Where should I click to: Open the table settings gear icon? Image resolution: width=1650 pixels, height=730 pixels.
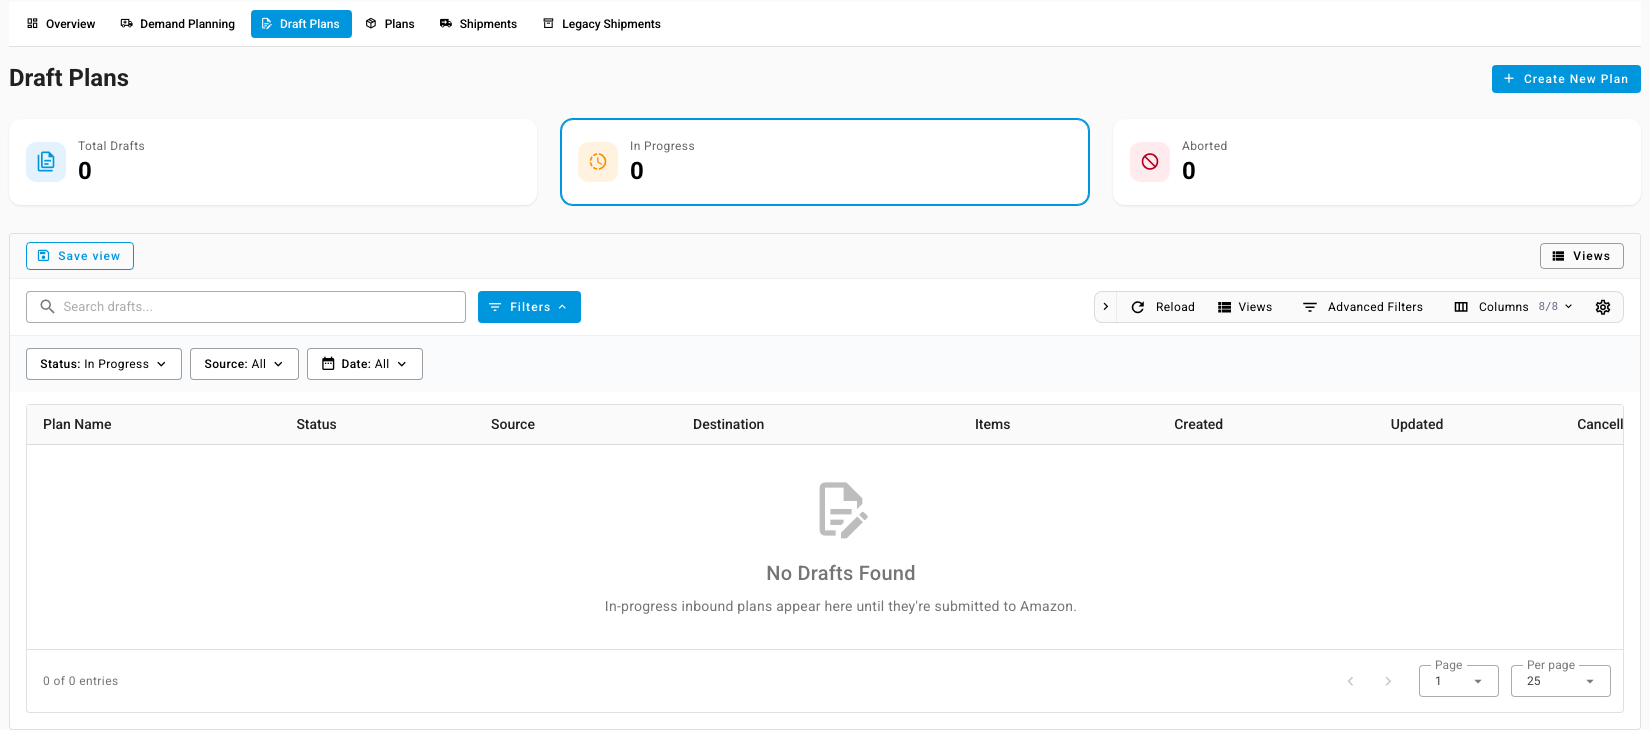(1603, 307)
